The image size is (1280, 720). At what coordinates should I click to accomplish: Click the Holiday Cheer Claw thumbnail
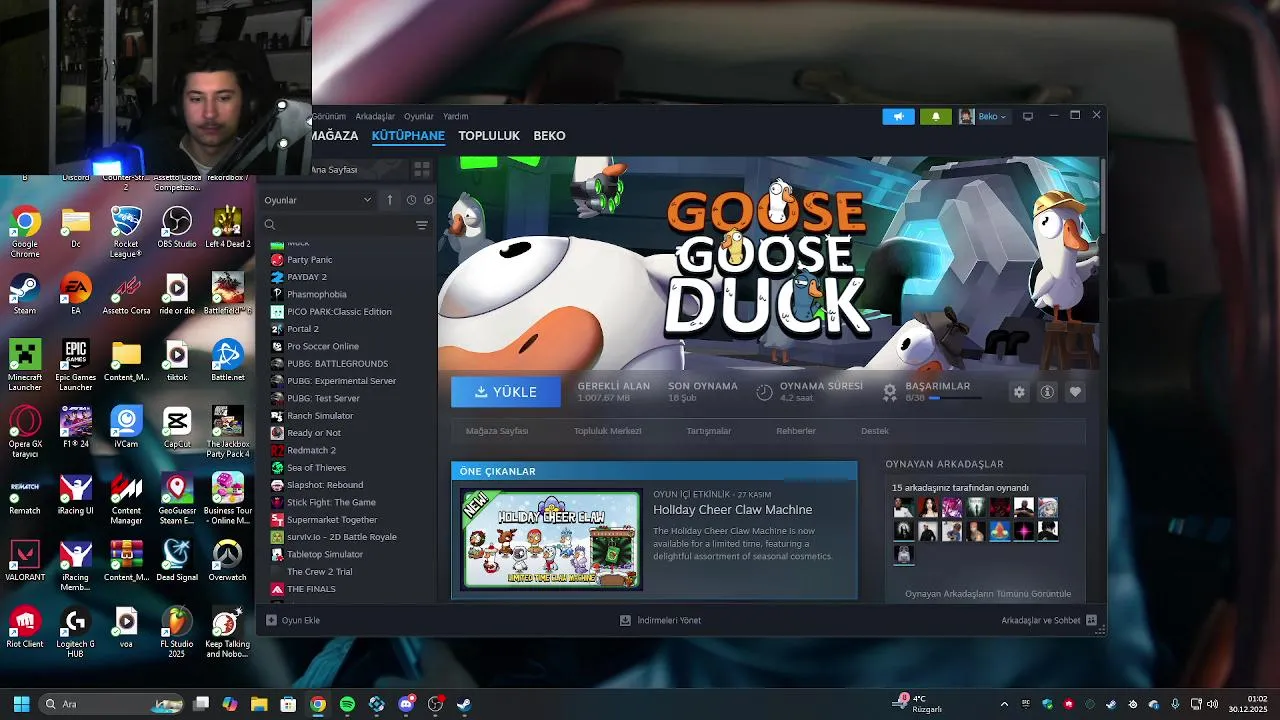(550, 539)
